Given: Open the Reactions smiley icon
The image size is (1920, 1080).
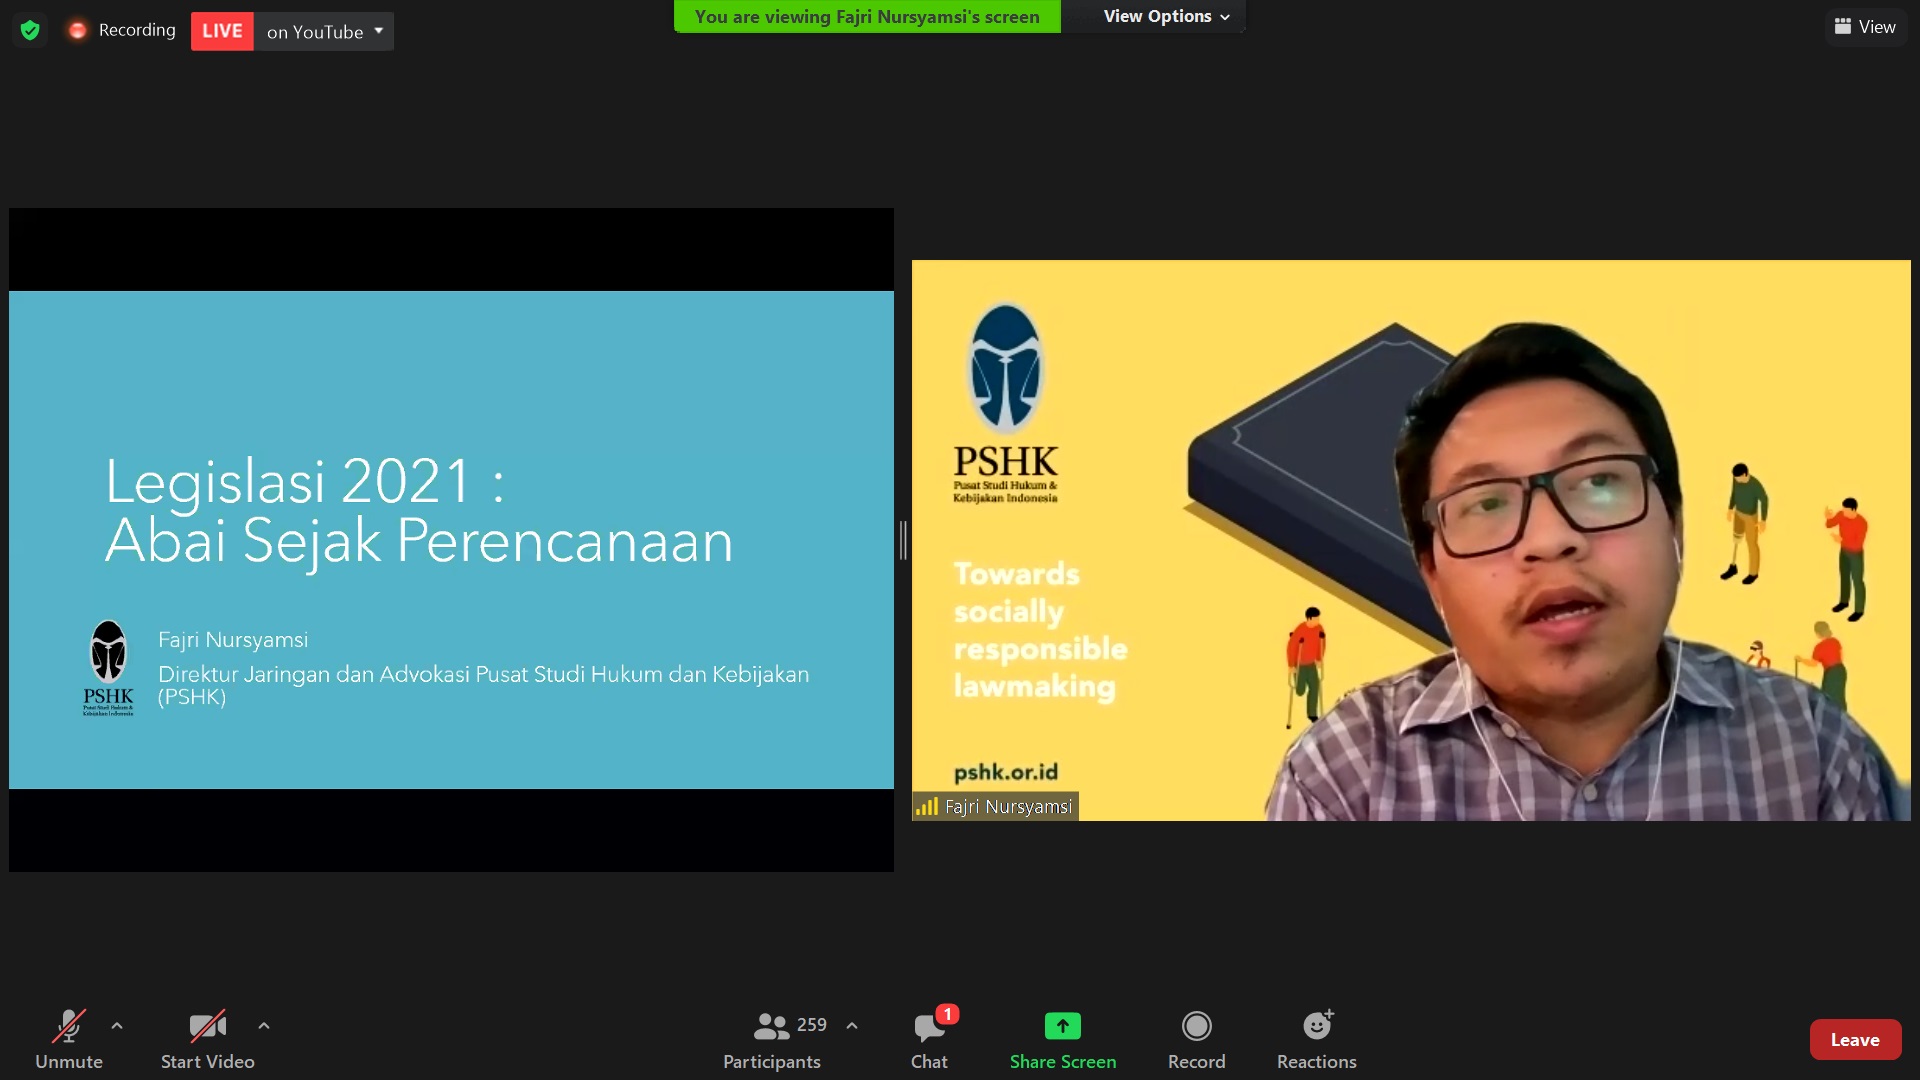Looking at the screenshot, I should [x=1316, y=1026].
